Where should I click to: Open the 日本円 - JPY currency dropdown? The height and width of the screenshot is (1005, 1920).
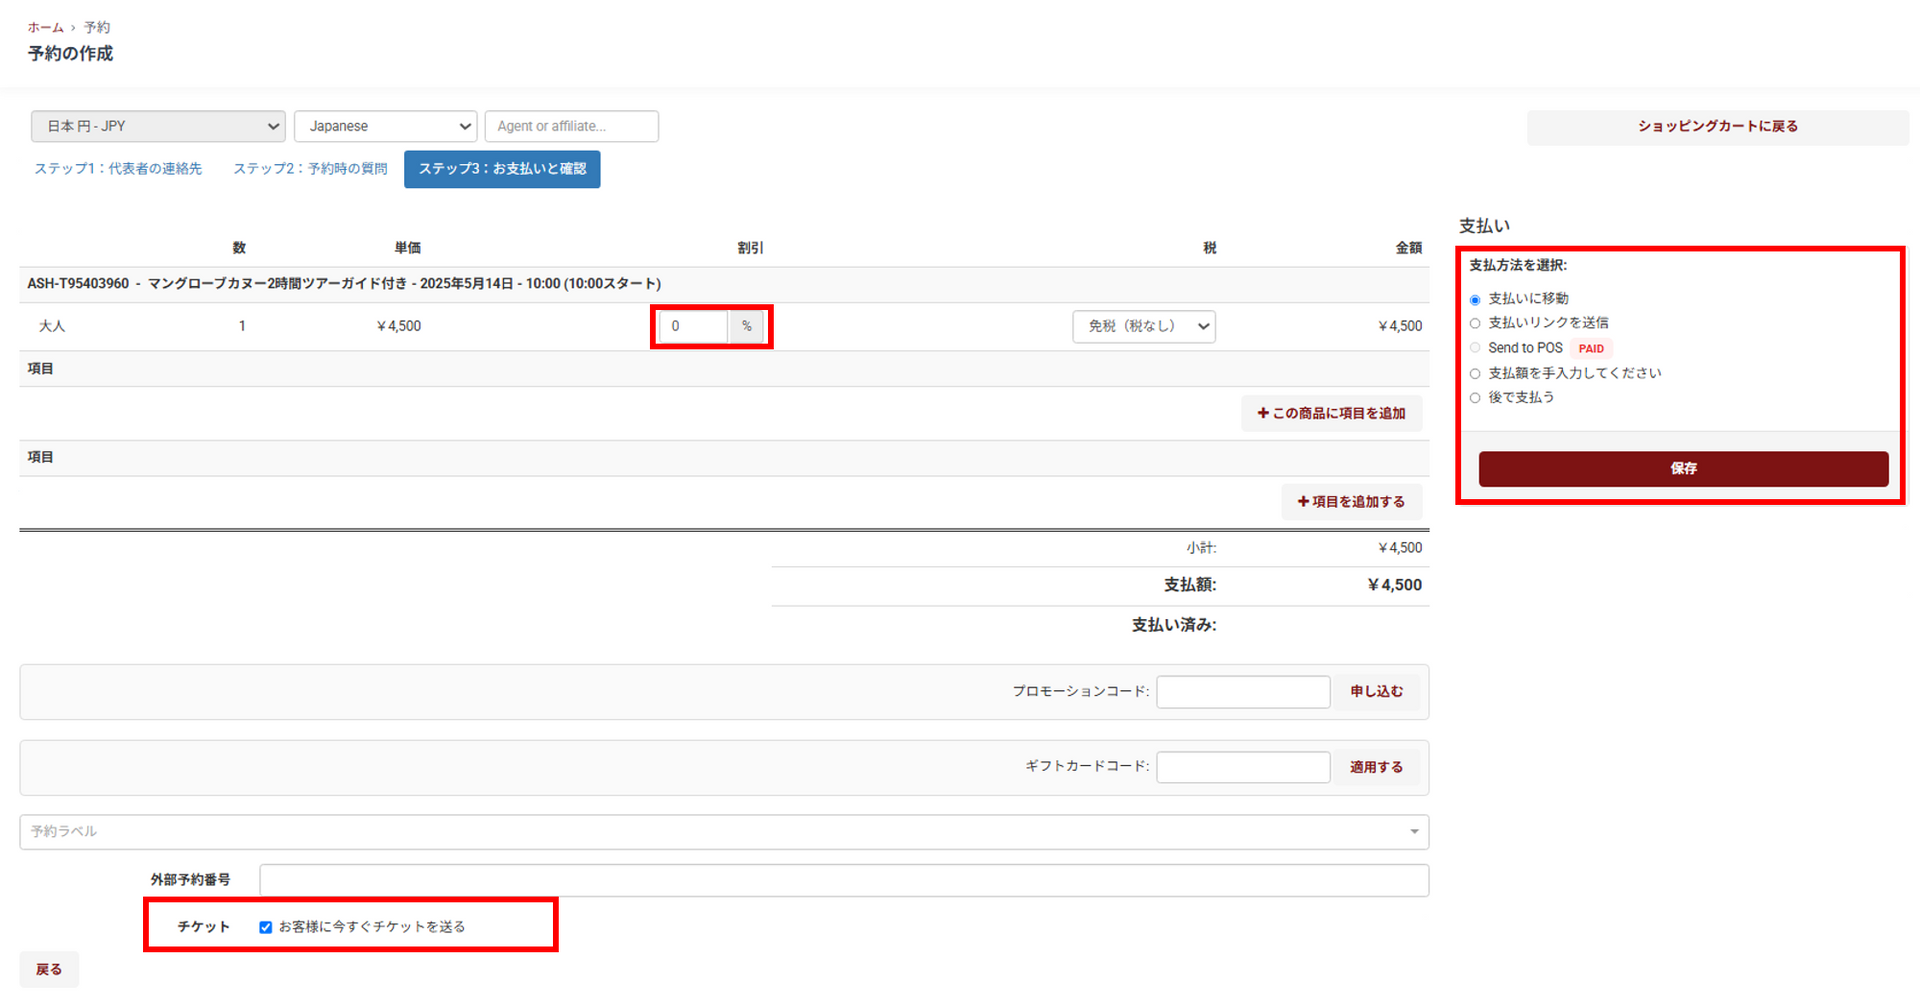tap(158, 126)
